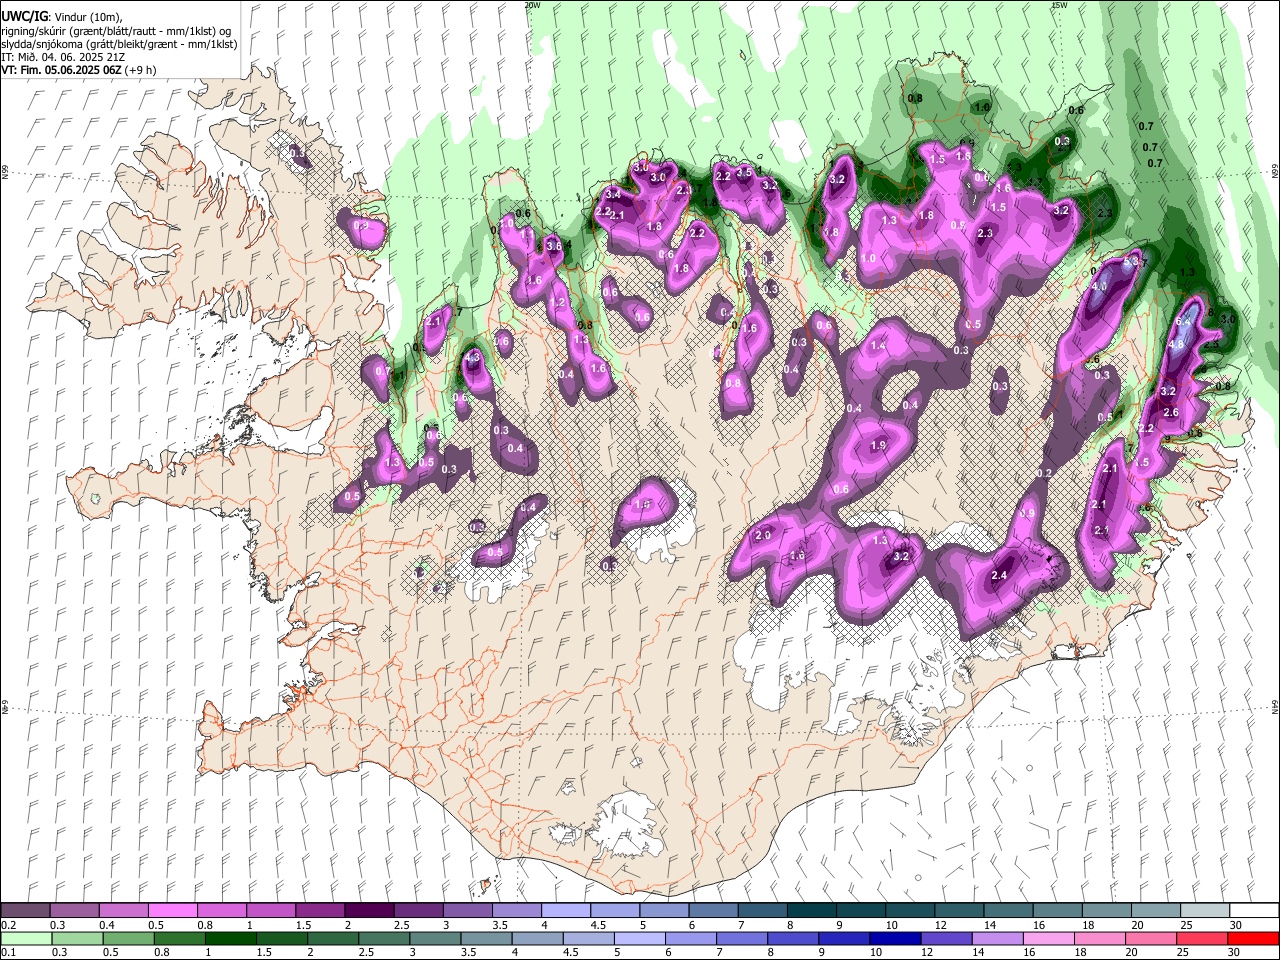Pick the dark teal 8–9 snow legend swatch
1280x960 pixels.
(811, 911)
